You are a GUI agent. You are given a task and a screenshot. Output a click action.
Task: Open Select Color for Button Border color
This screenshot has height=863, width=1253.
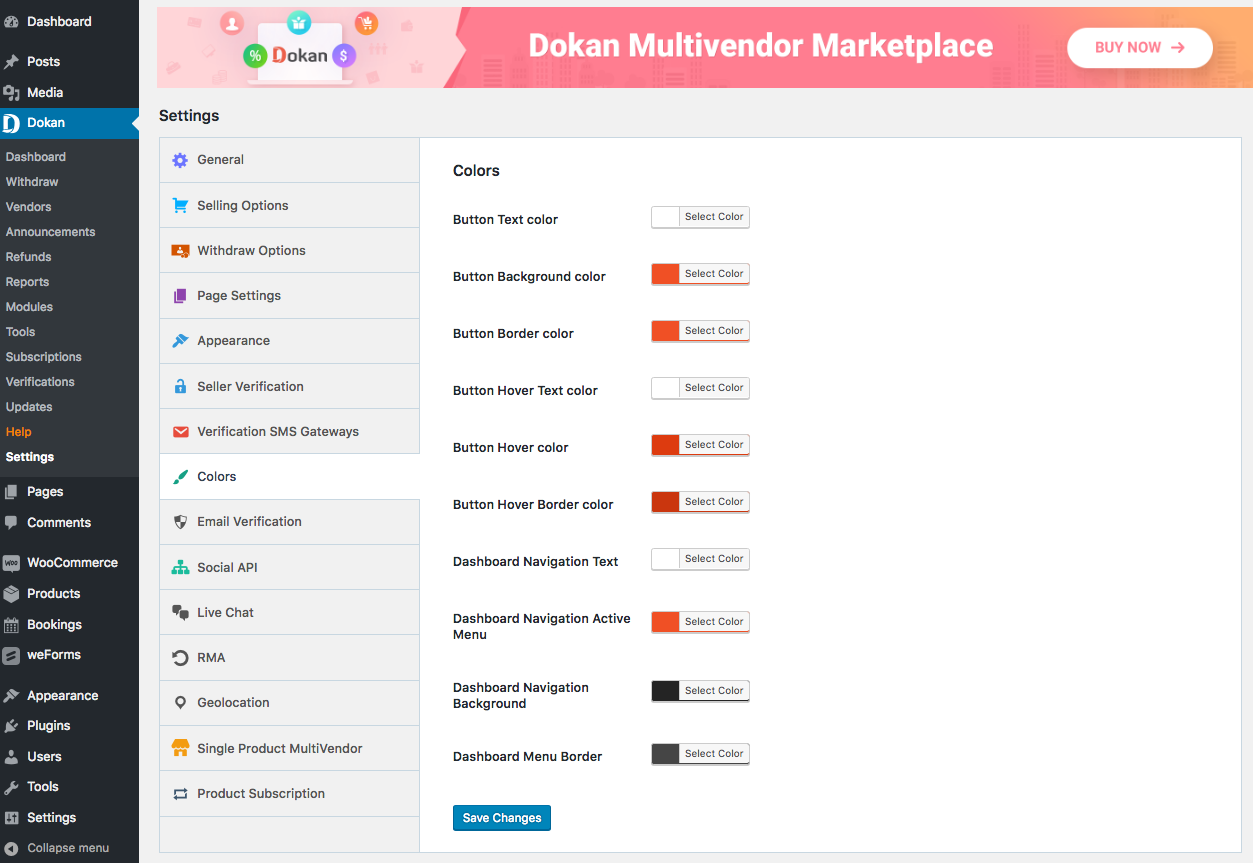tap(714, 331)
